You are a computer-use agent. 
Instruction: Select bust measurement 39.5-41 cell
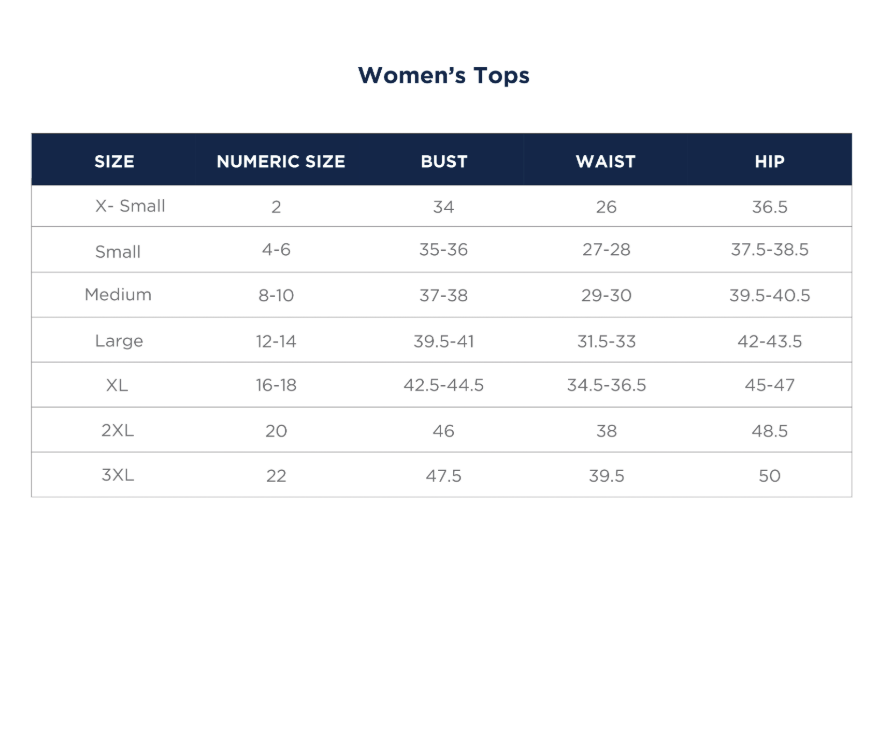point(444,341)
